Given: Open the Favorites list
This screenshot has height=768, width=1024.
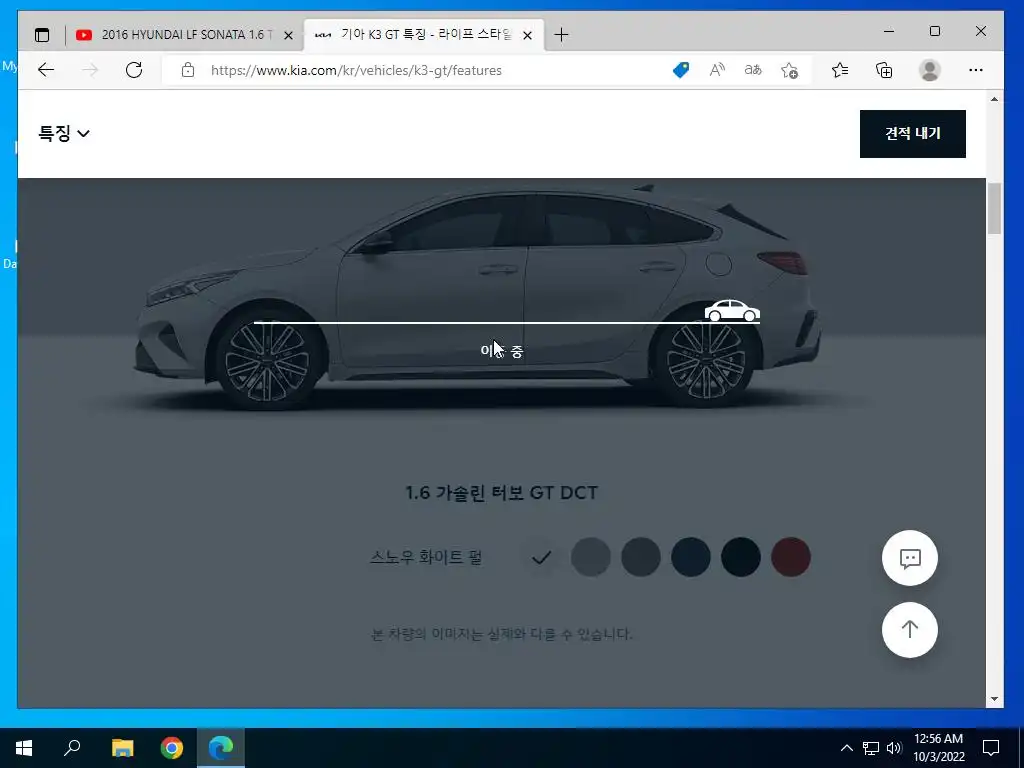Looking at the screenshot, I should click(840, 70).
